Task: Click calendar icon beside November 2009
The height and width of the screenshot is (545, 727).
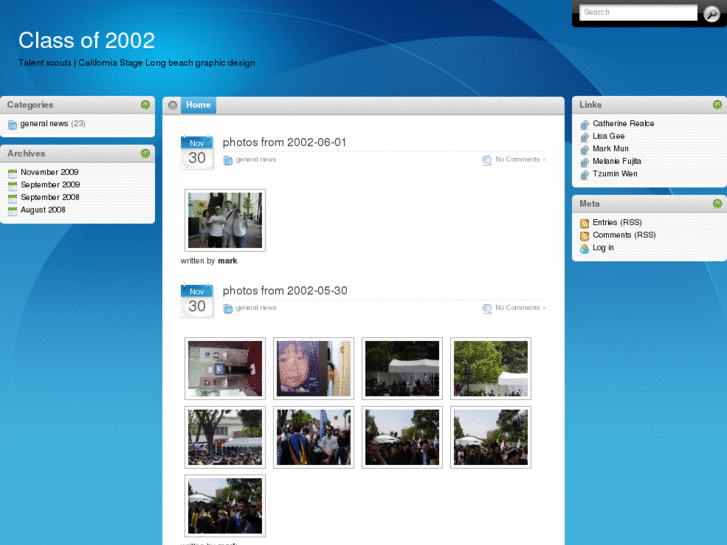Action: 13,173
